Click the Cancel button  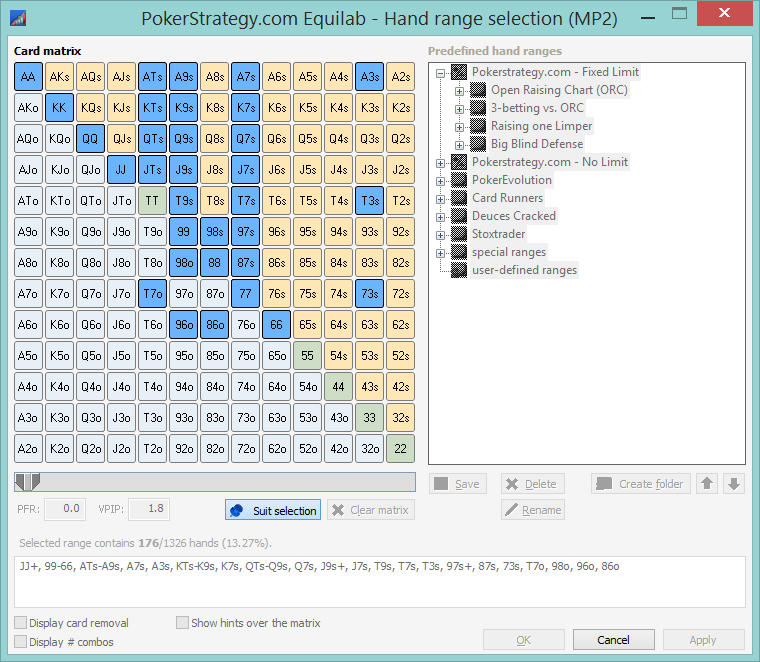[614, 640]
